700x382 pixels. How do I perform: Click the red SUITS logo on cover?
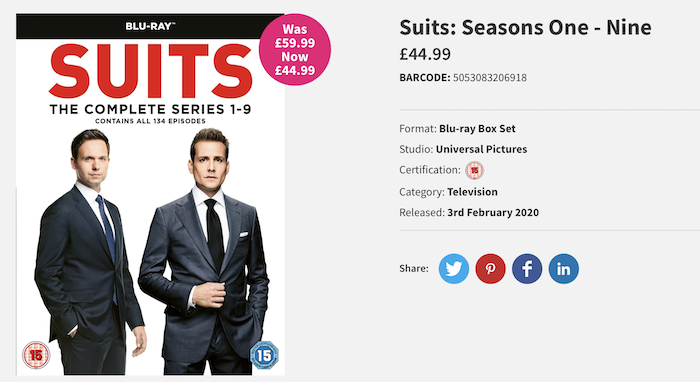click(150, 71)
